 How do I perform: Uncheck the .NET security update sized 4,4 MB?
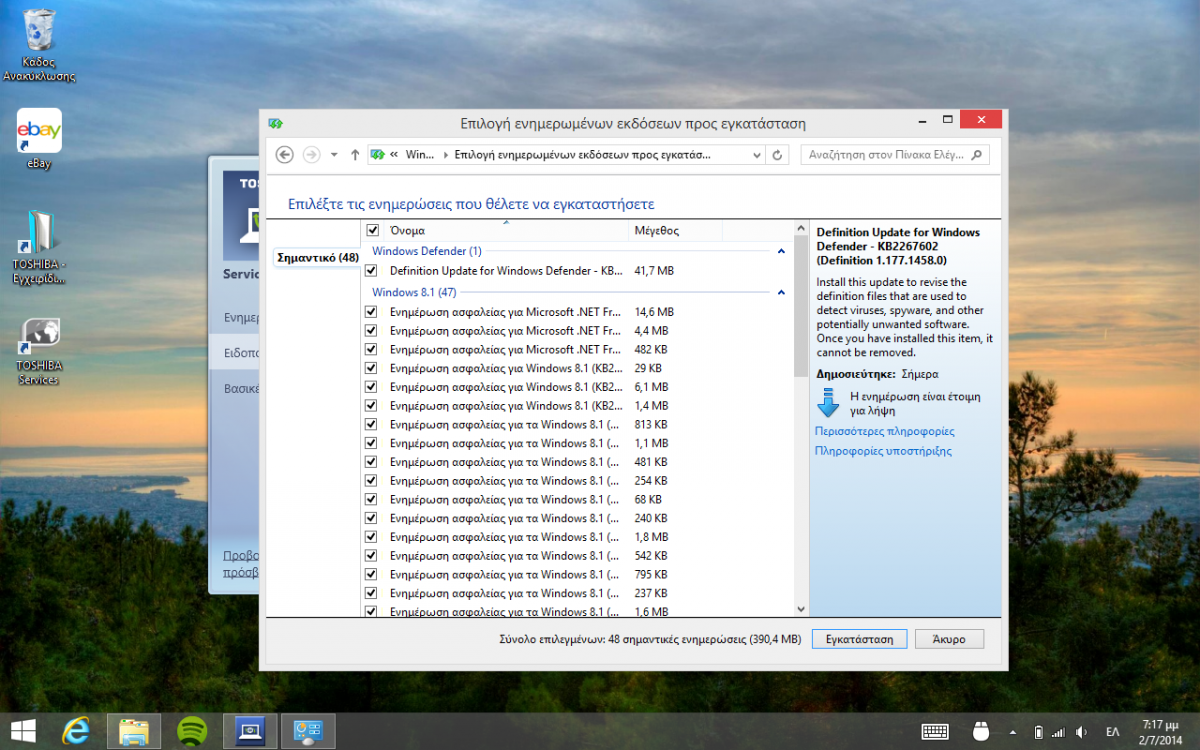pos(372,331)
